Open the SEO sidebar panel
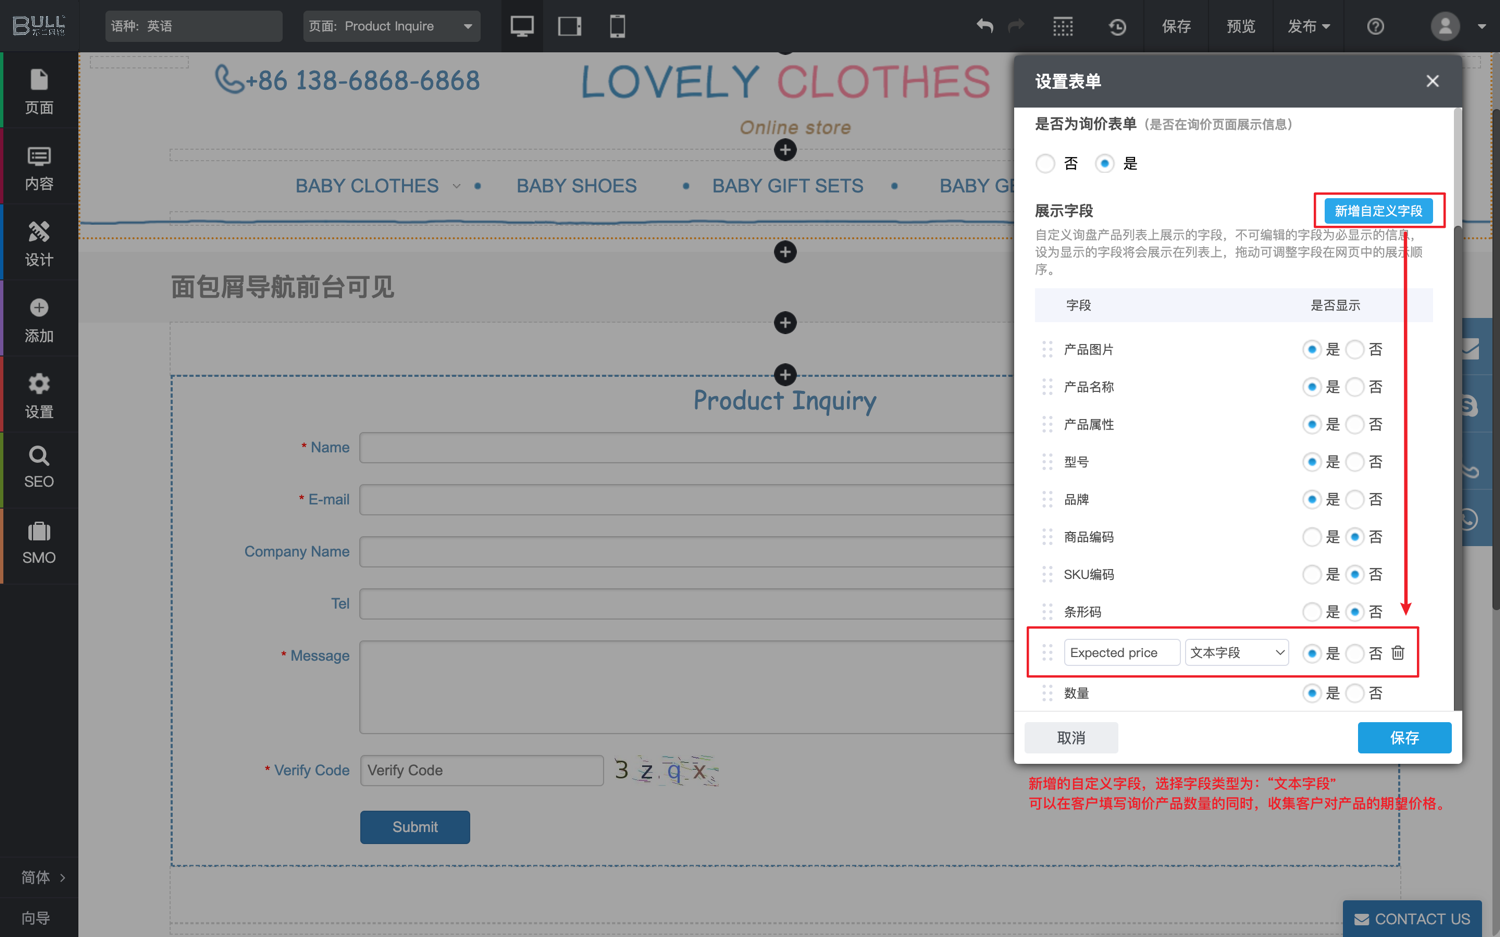This screenshot has height=937, width=1500. [39, 467]
